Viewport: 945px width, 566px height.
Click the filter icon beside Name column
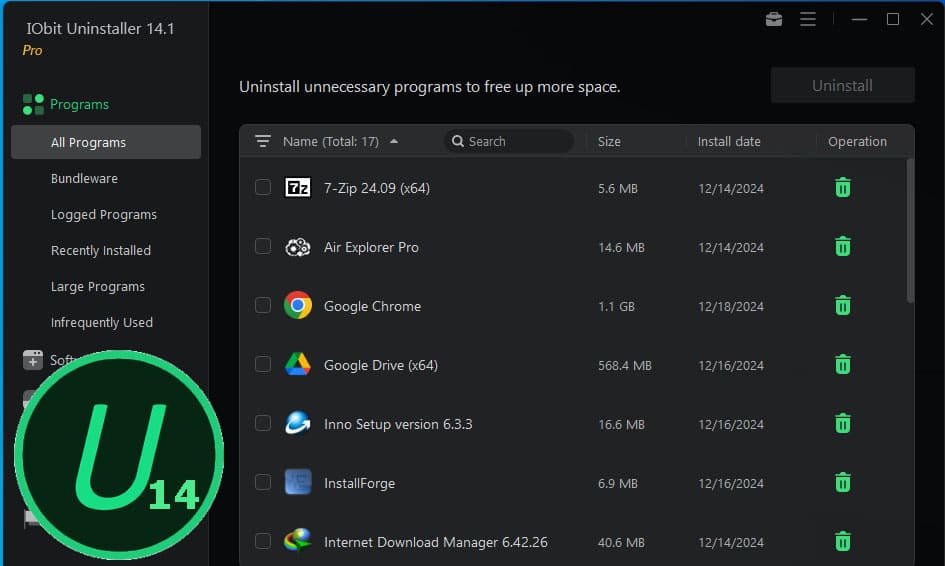coord(263,141)
